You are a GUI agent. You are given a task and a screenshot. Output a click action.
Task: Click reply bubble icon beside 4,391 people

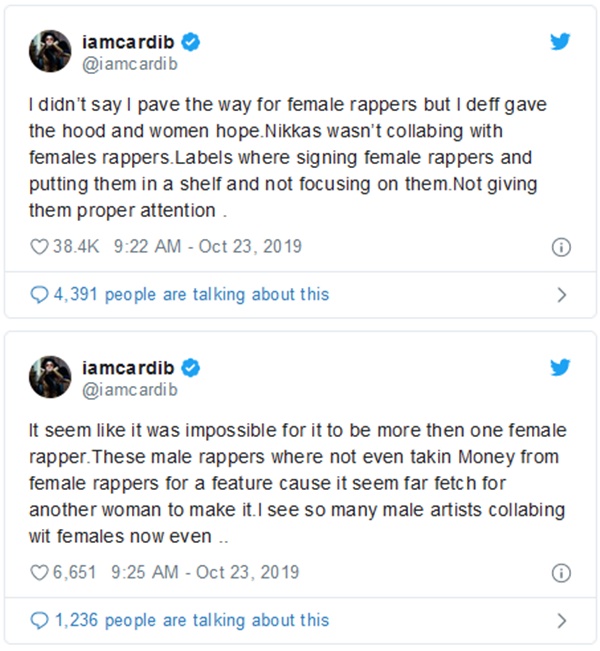[39, 294]
